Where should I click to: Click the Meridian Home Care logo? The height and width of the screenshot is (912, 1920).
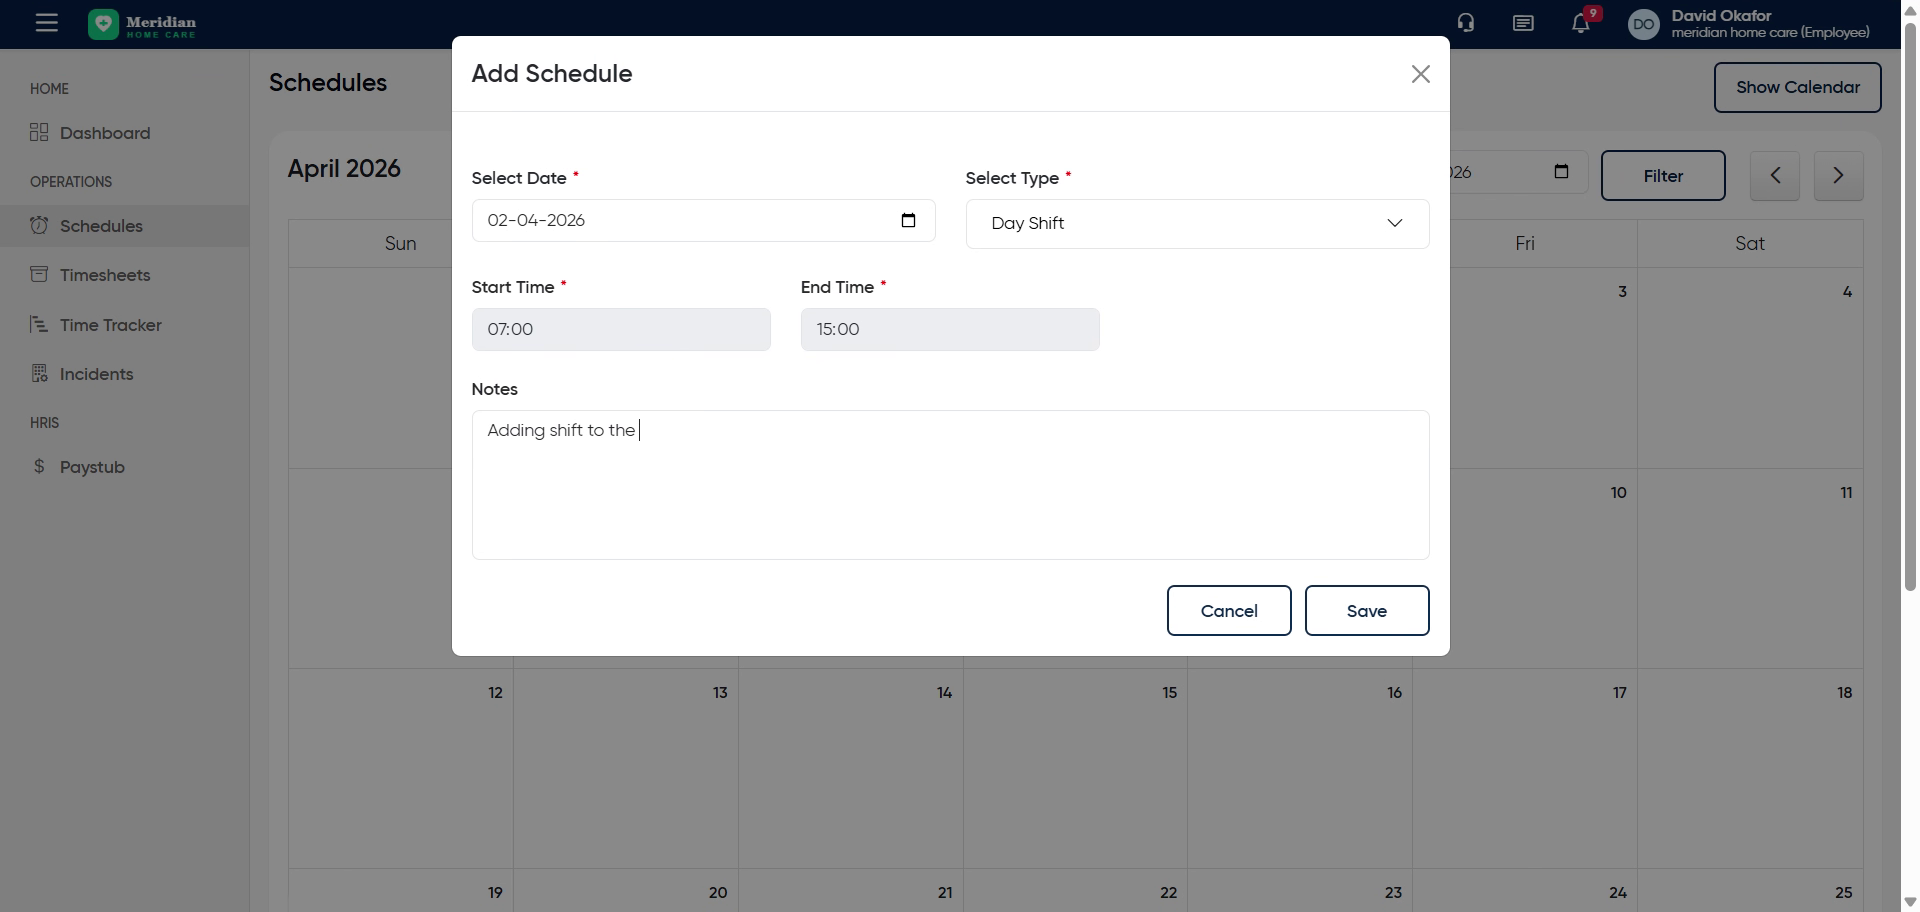point(143,24)
